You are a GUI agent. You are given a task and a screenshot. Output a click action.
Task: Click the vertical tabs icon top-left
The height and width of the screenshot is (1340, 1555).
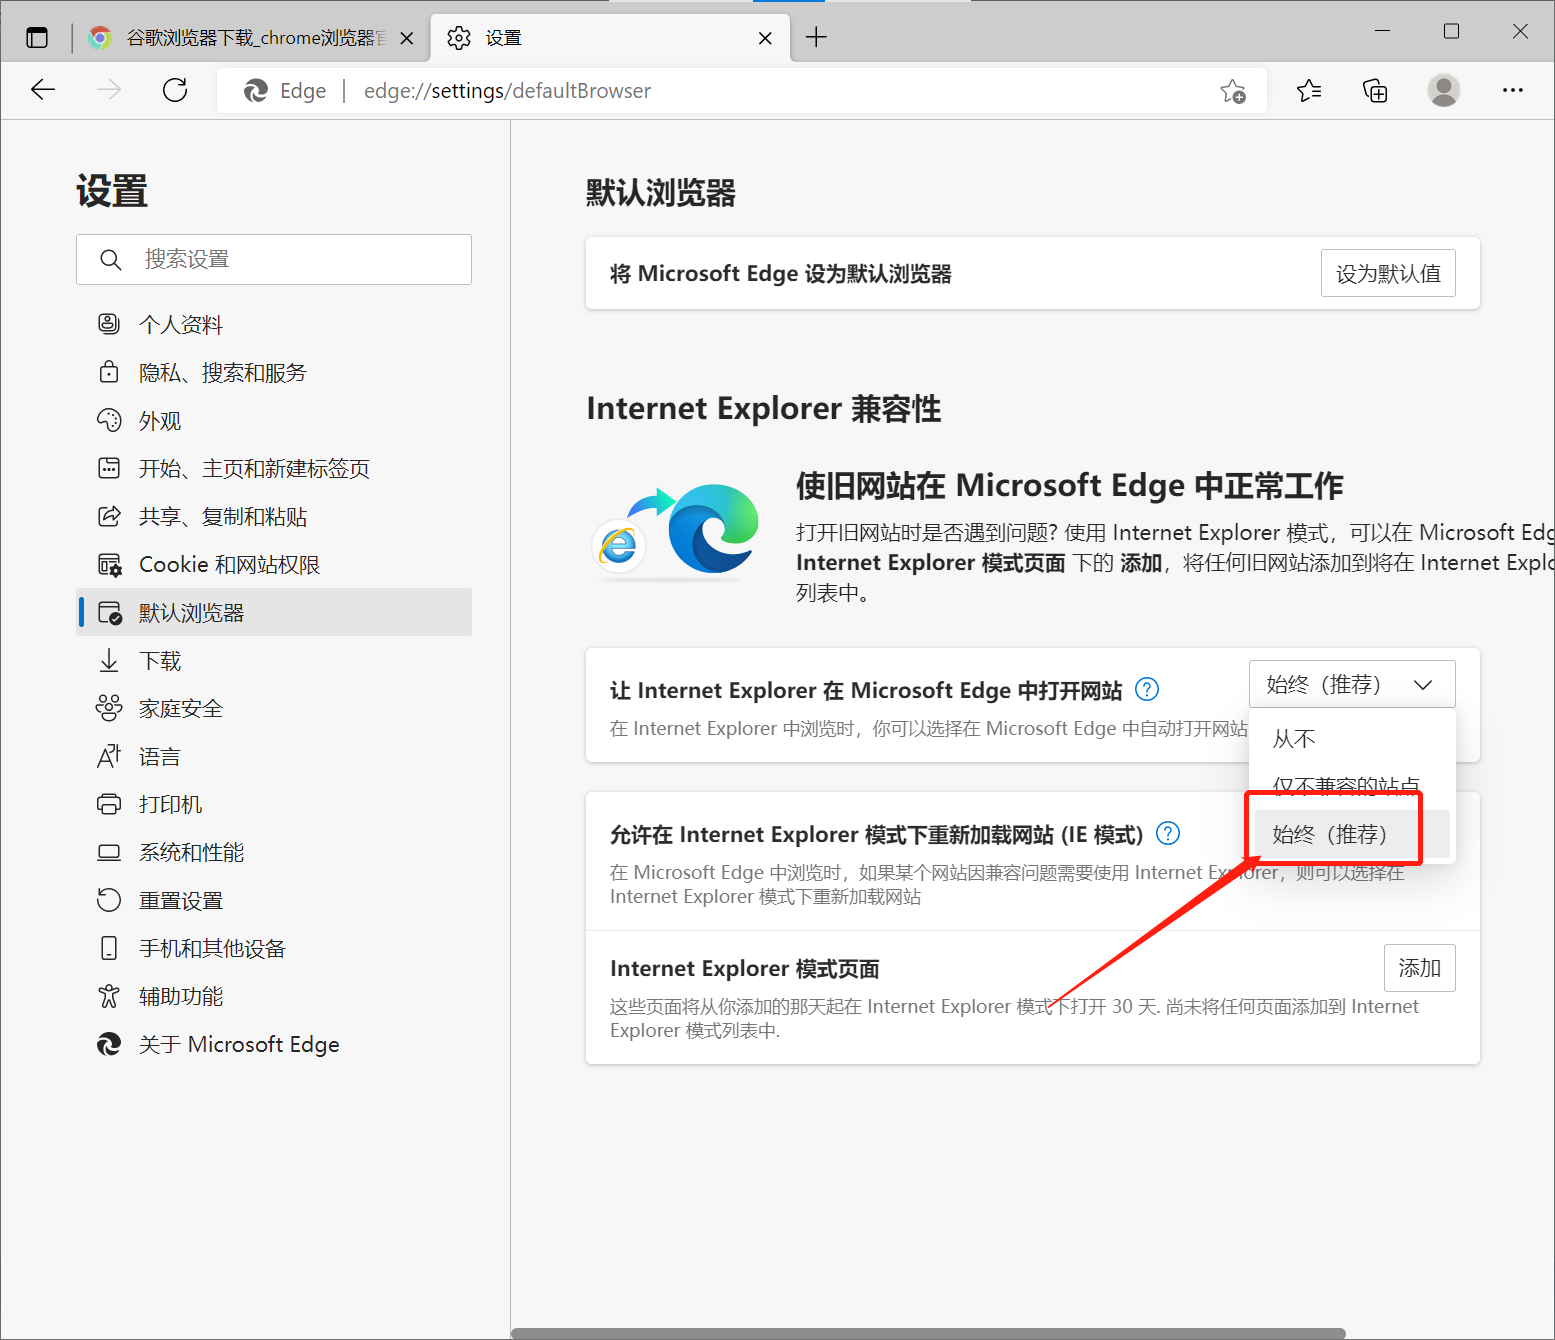(37, 36)
